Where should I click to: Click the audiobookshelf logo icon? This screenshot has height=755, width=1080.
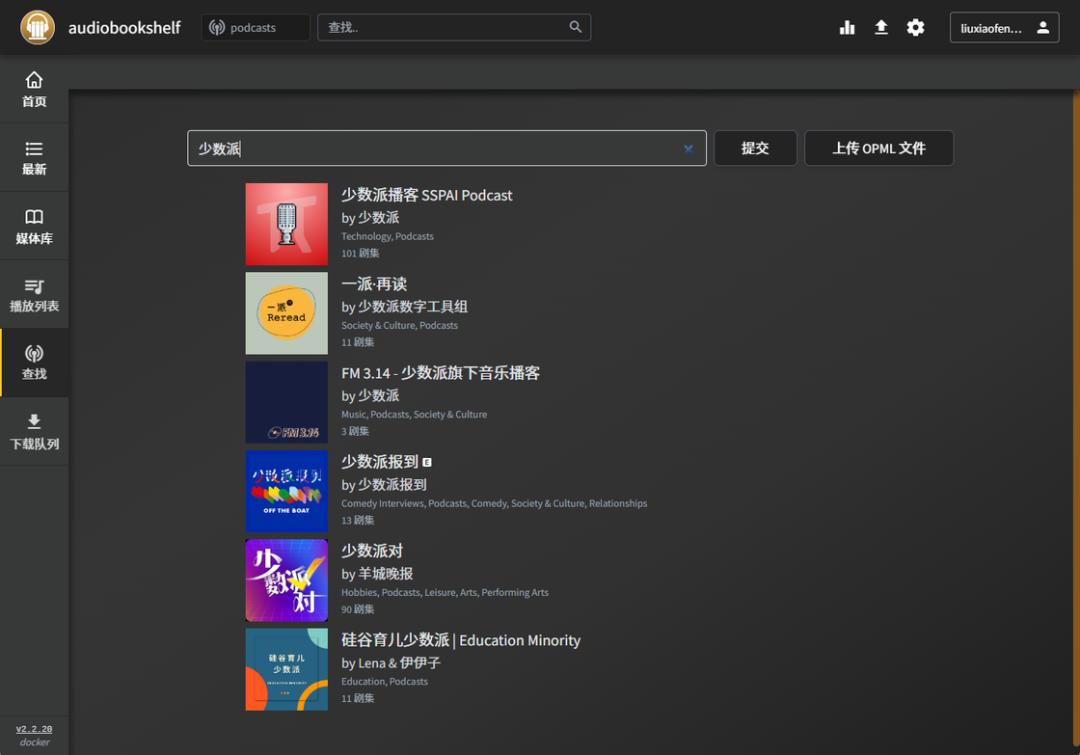(x=37, y=28)
